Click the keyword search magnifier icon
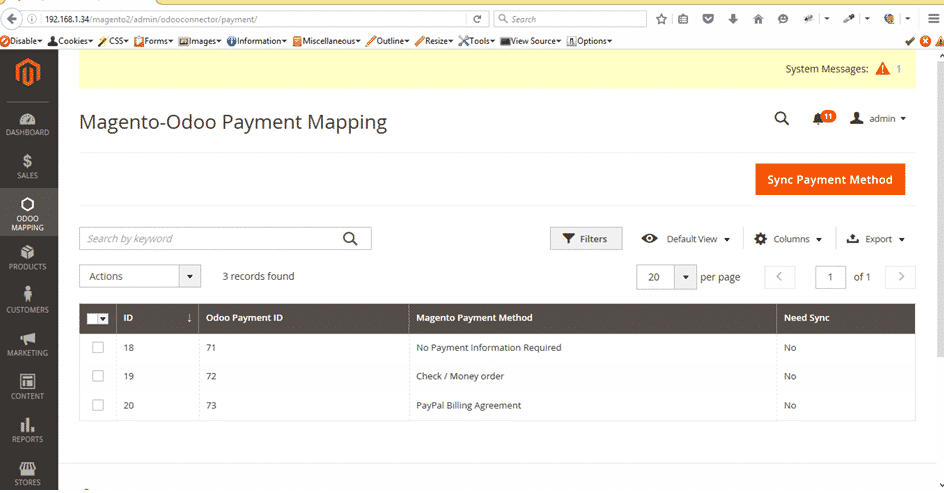944x493 pixels. (350, 238)
